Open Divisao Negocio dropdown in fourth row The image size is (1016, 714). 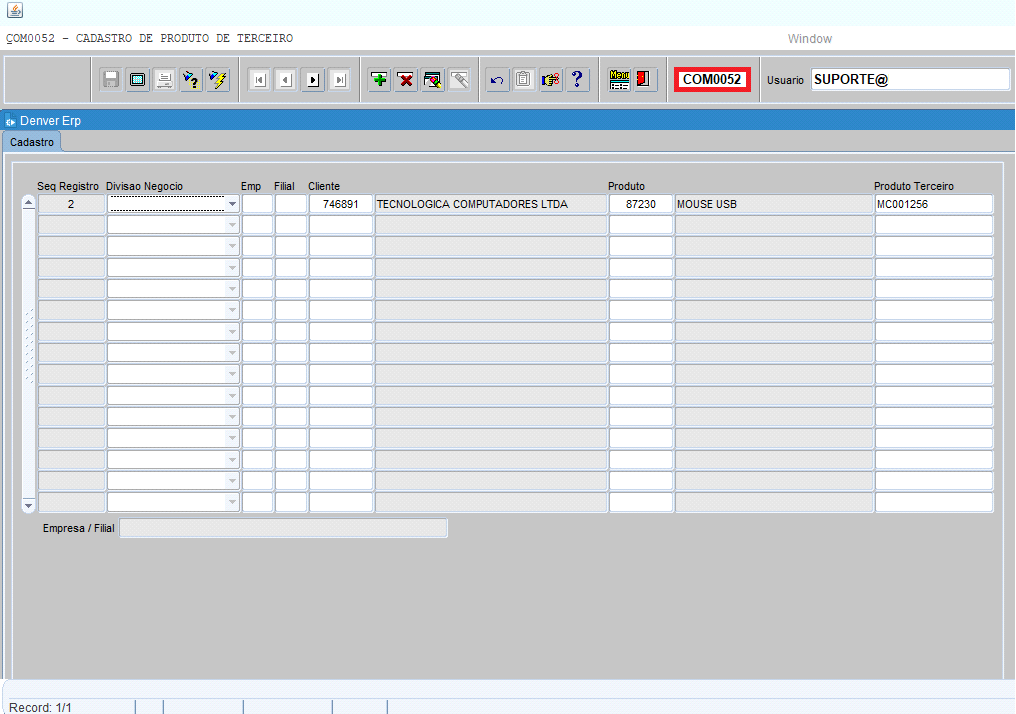click(232, 268)
